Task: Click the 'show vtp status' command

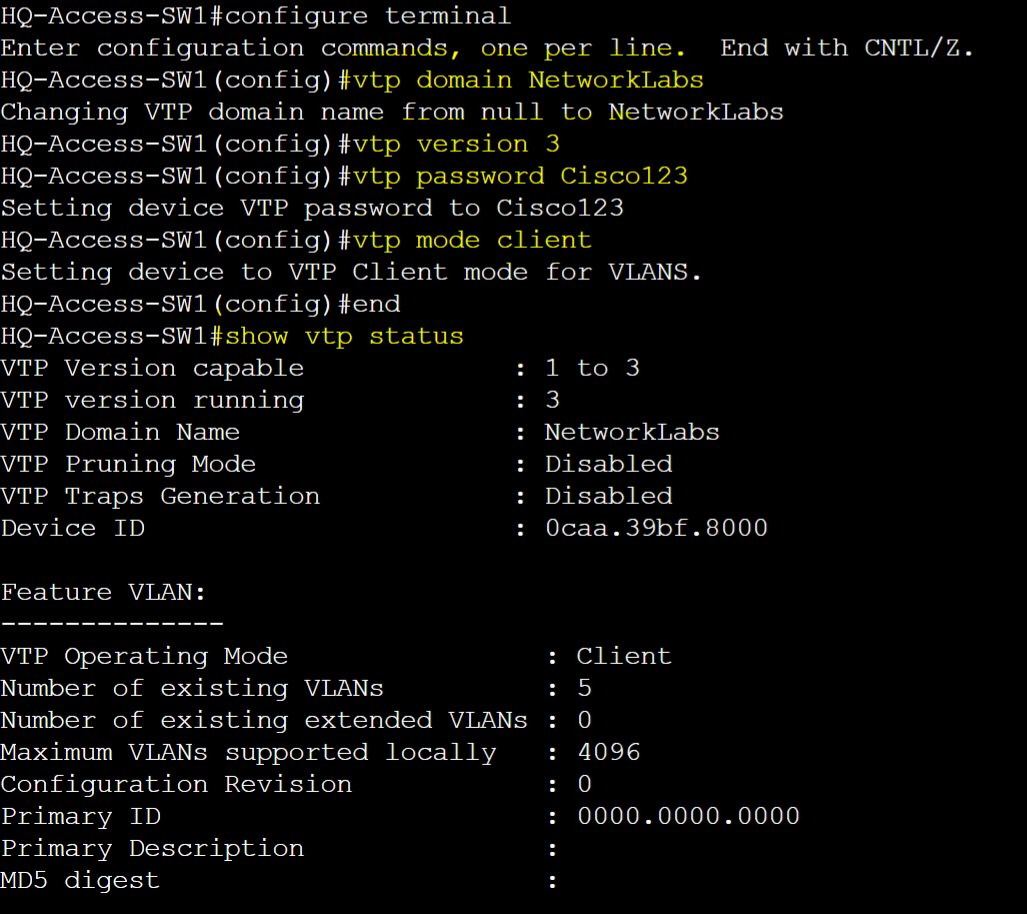Action: click(x=345, y=337)
